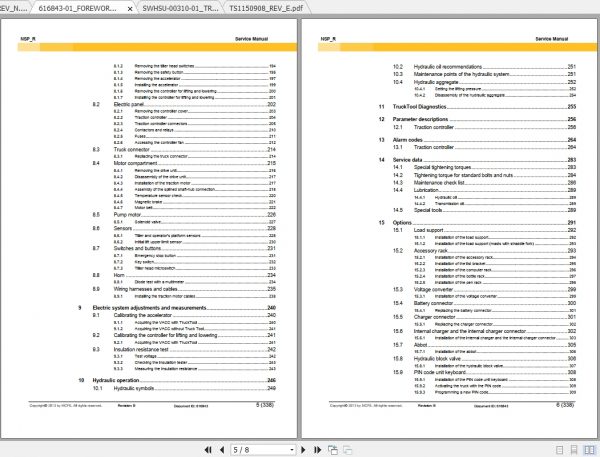This screenshot has height=457, width=600.
Task: Click TOC entry 15.4 Battery connector
Action: (484, 303)
